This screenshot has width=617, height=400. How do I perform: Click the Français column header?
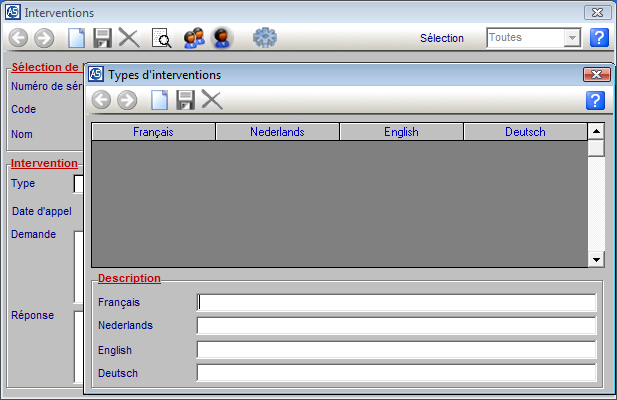pos(153,131)
